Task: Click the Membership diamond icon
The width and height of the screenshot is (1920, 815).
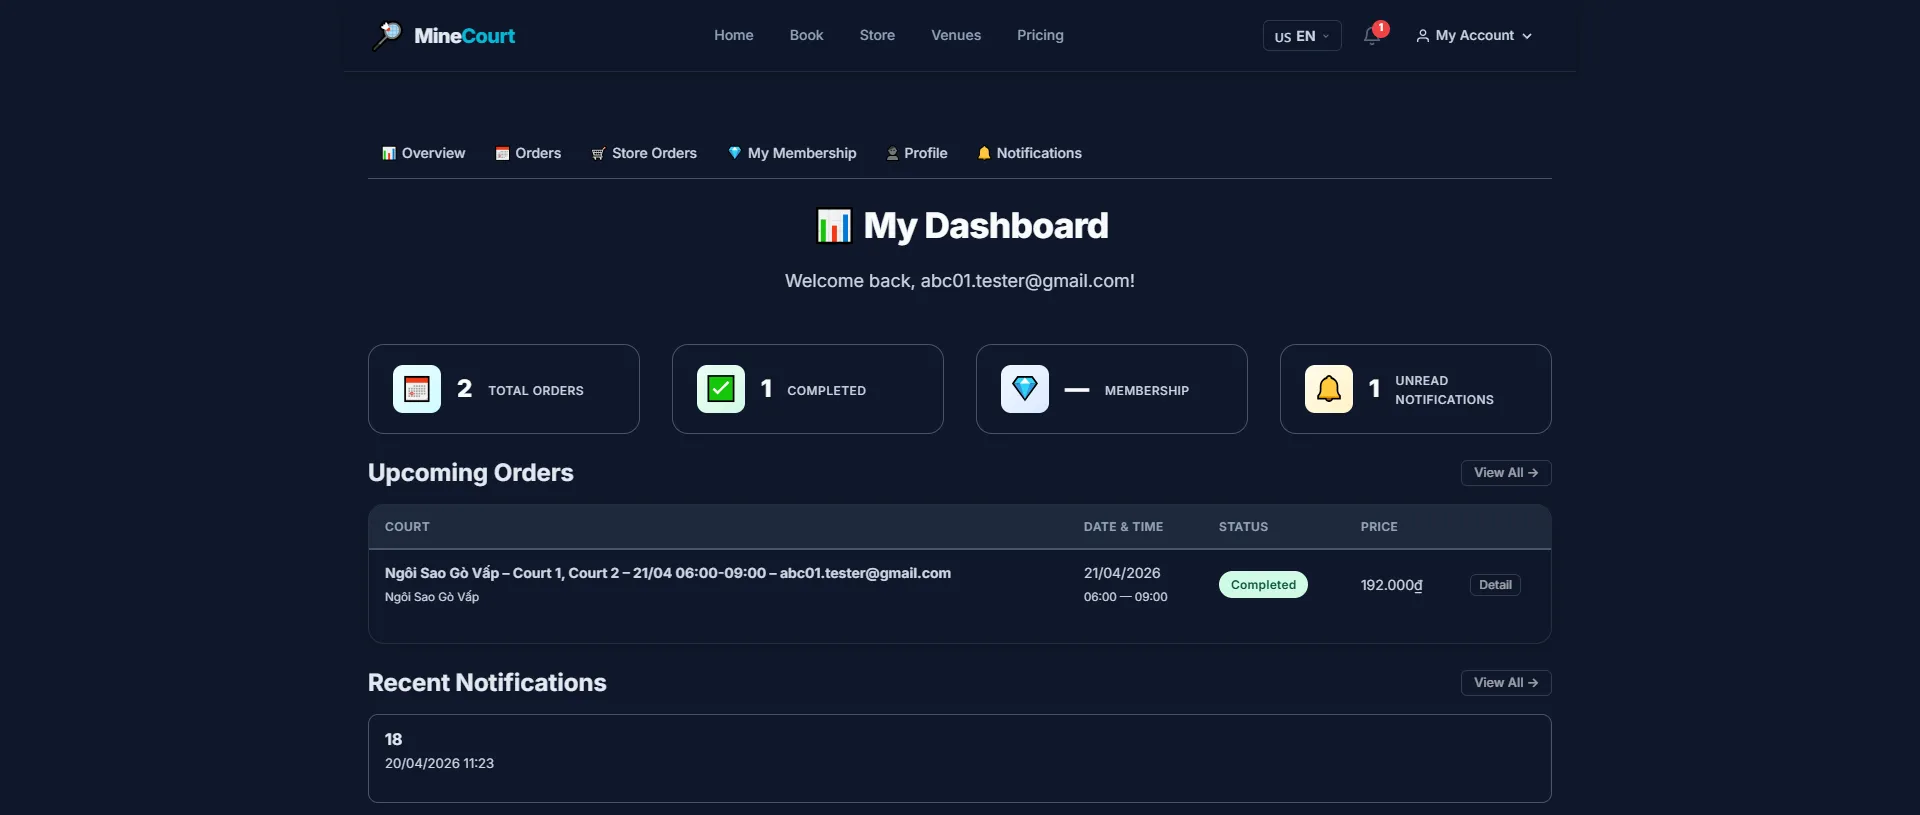Action: click(x=1025, y=389)
